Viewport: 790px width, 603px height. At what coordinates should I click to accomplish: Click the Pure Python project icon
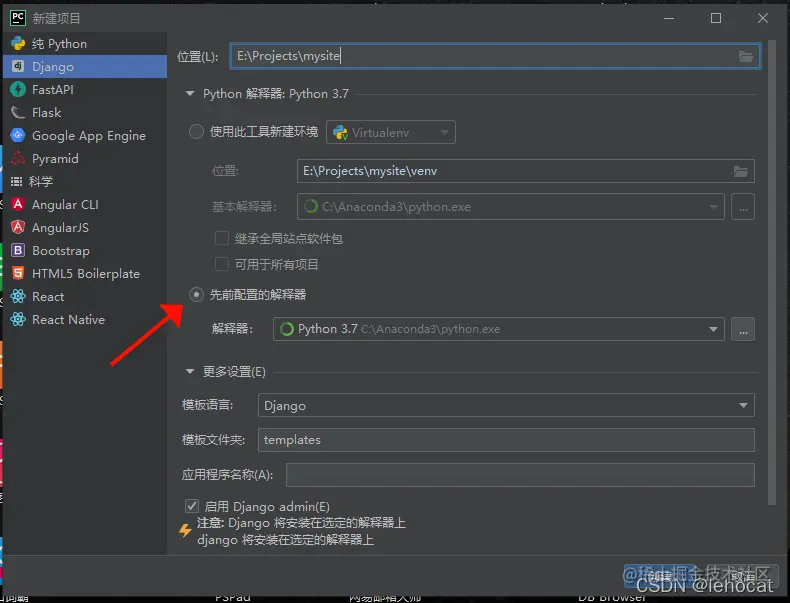pos(18,44)
